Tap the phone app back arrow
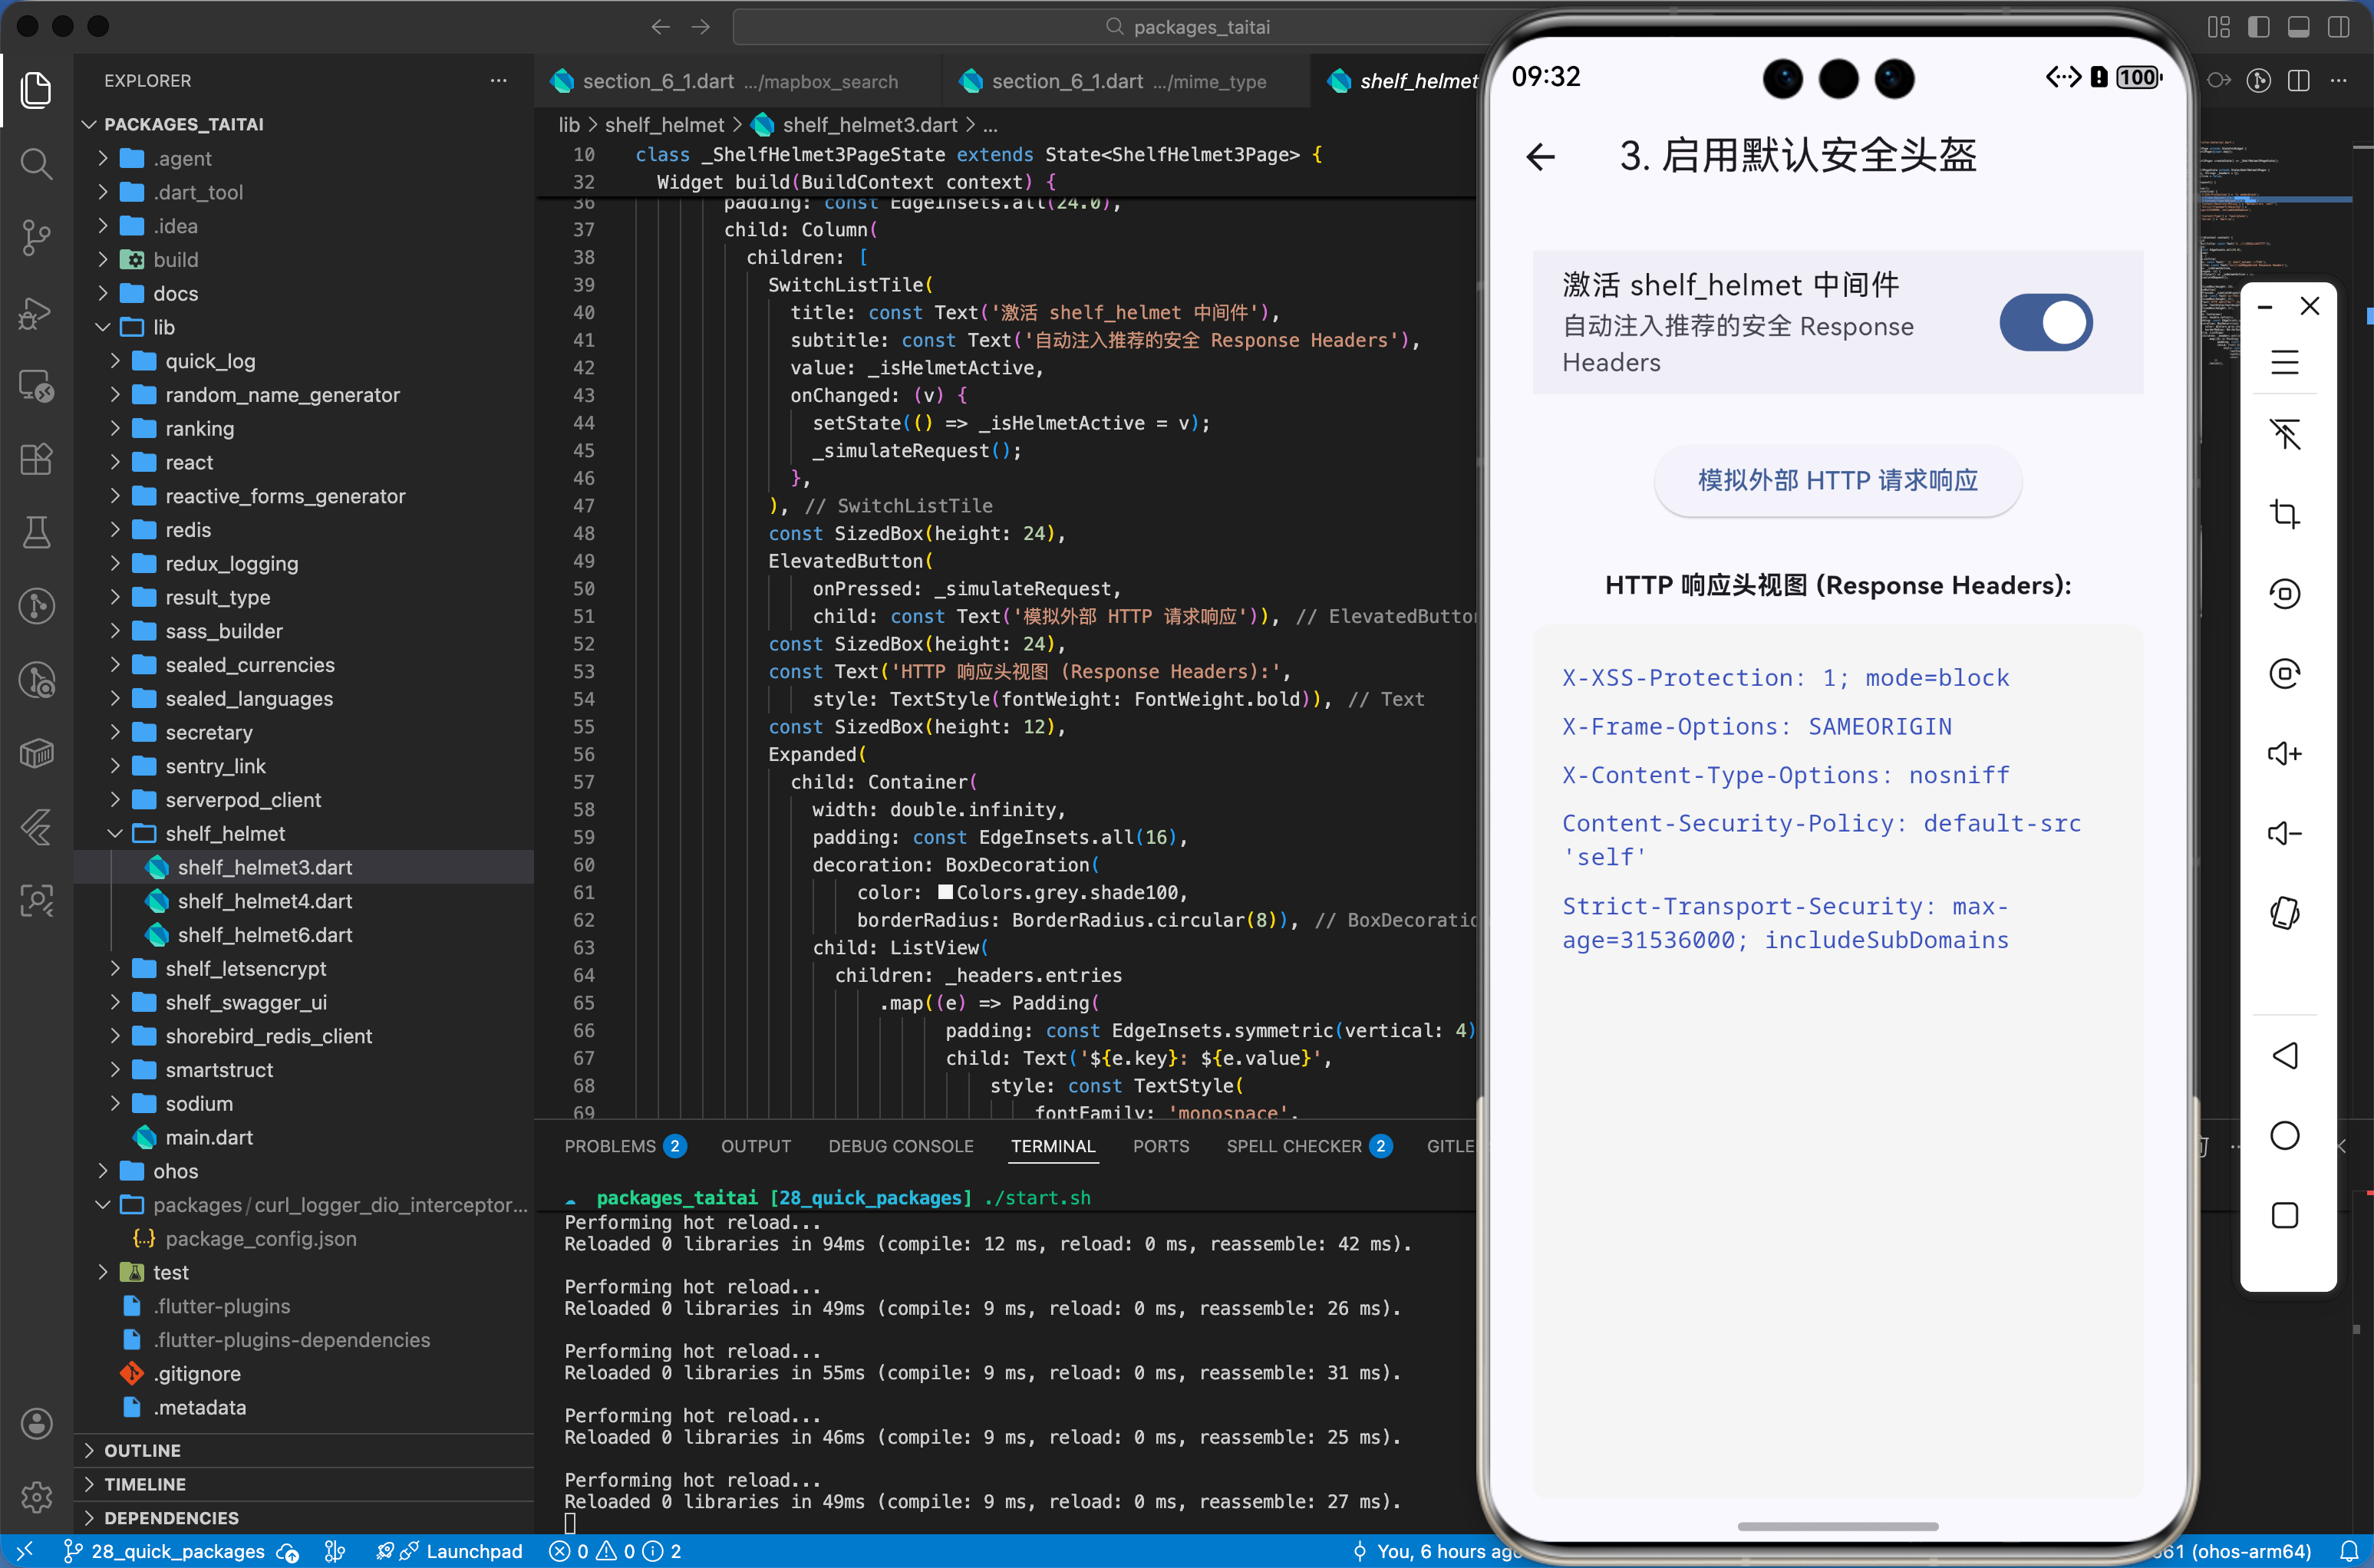The width and height of the screenshot is (2374, 1568). 1540,157
